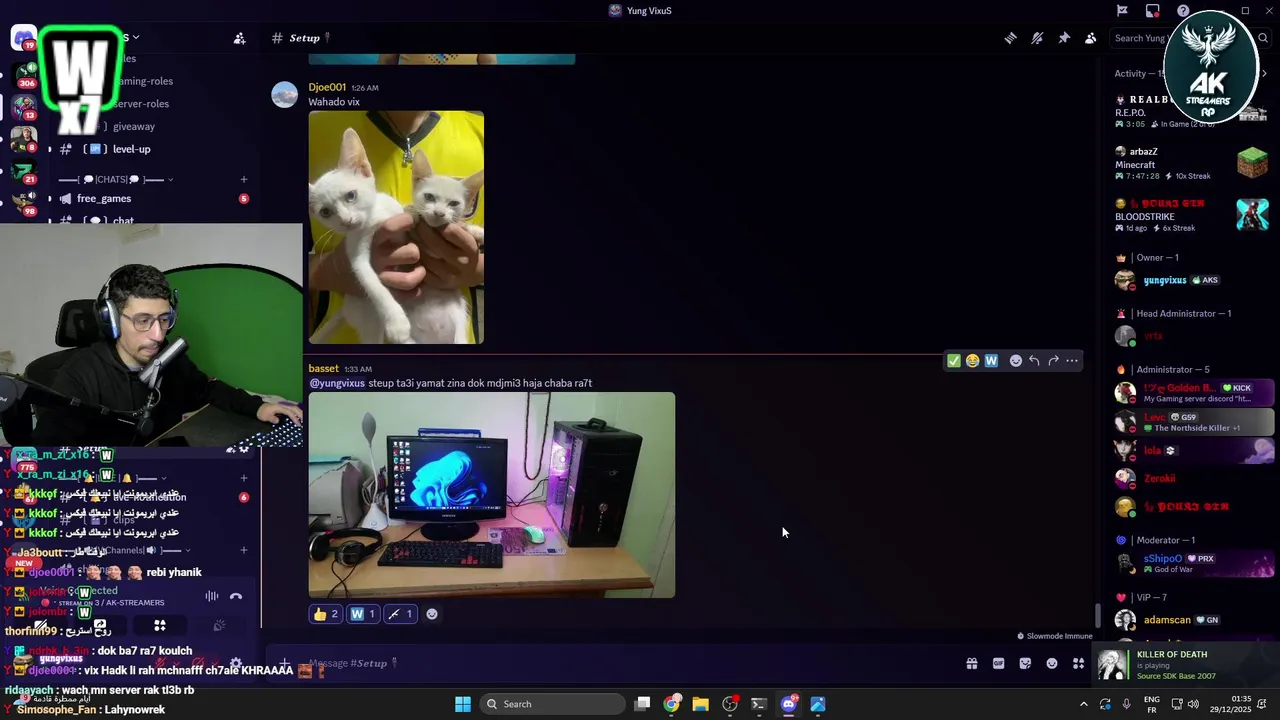Image resolution: width=1280 pixels, height=720 pixels.
Task: Toggle rifle emoji reaction with count 1
Action: point(400,614)
